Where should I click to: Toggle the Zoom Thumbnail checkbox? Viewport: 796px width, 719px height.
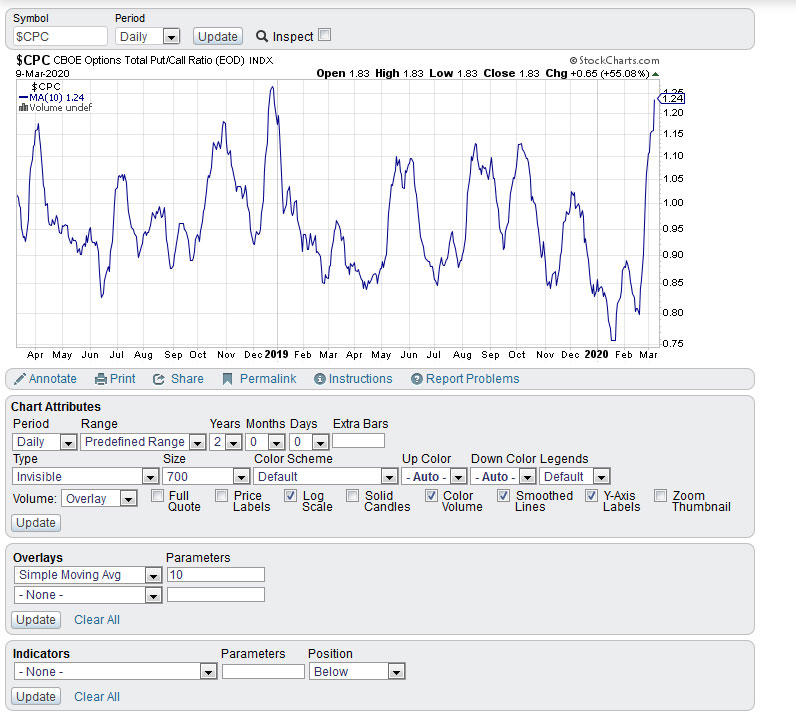coord(661,496)
